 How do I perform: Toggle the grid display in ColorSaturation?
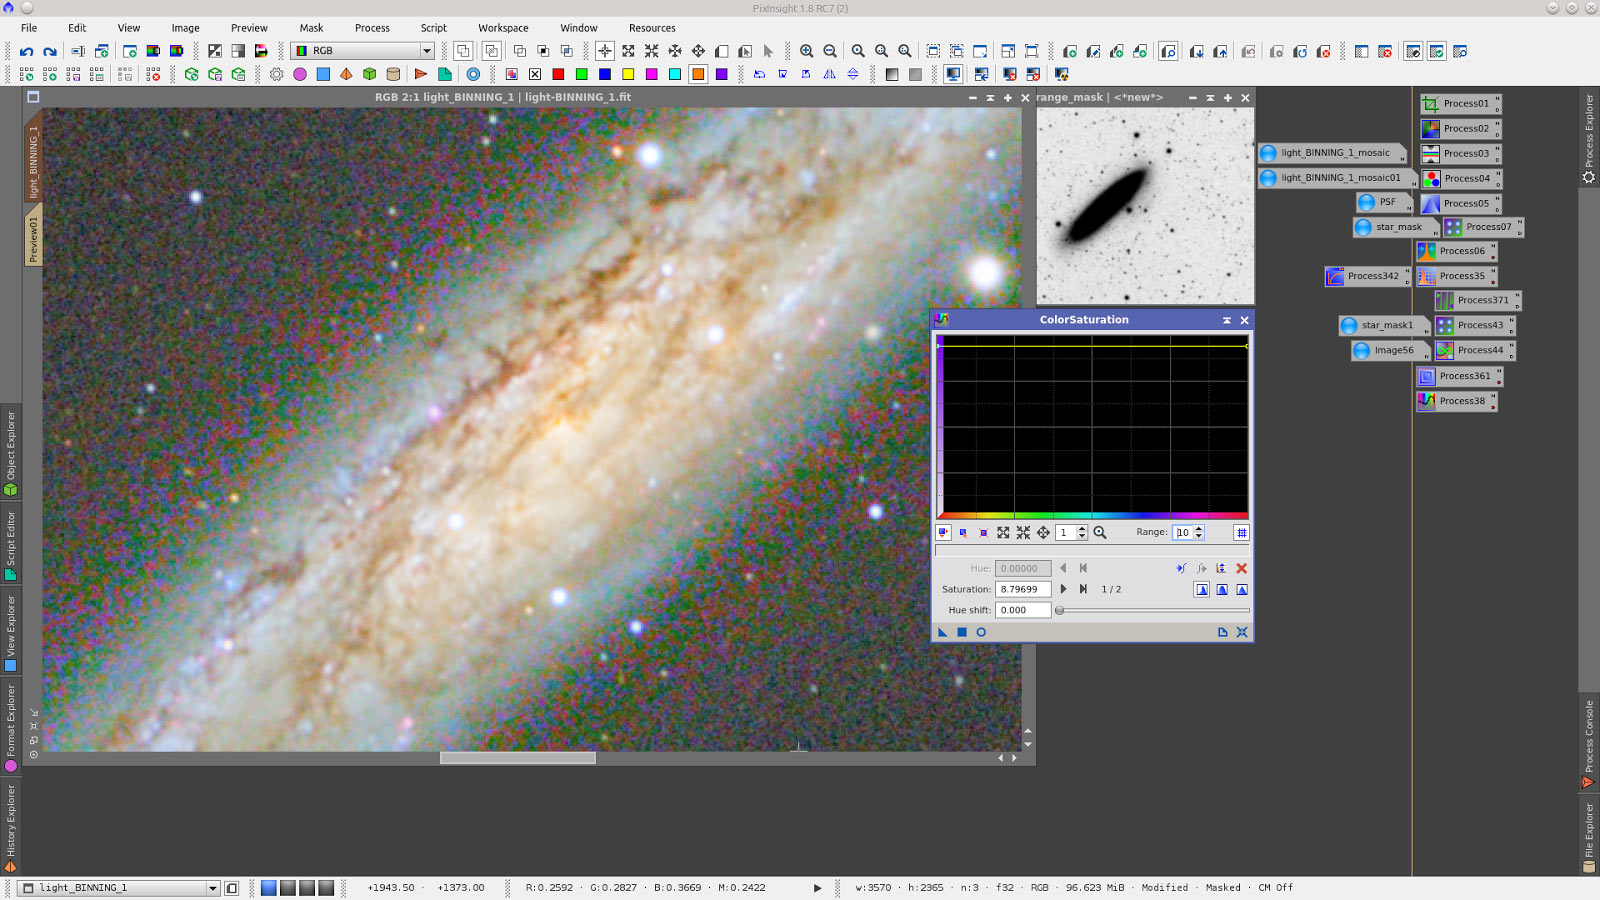1242,532
